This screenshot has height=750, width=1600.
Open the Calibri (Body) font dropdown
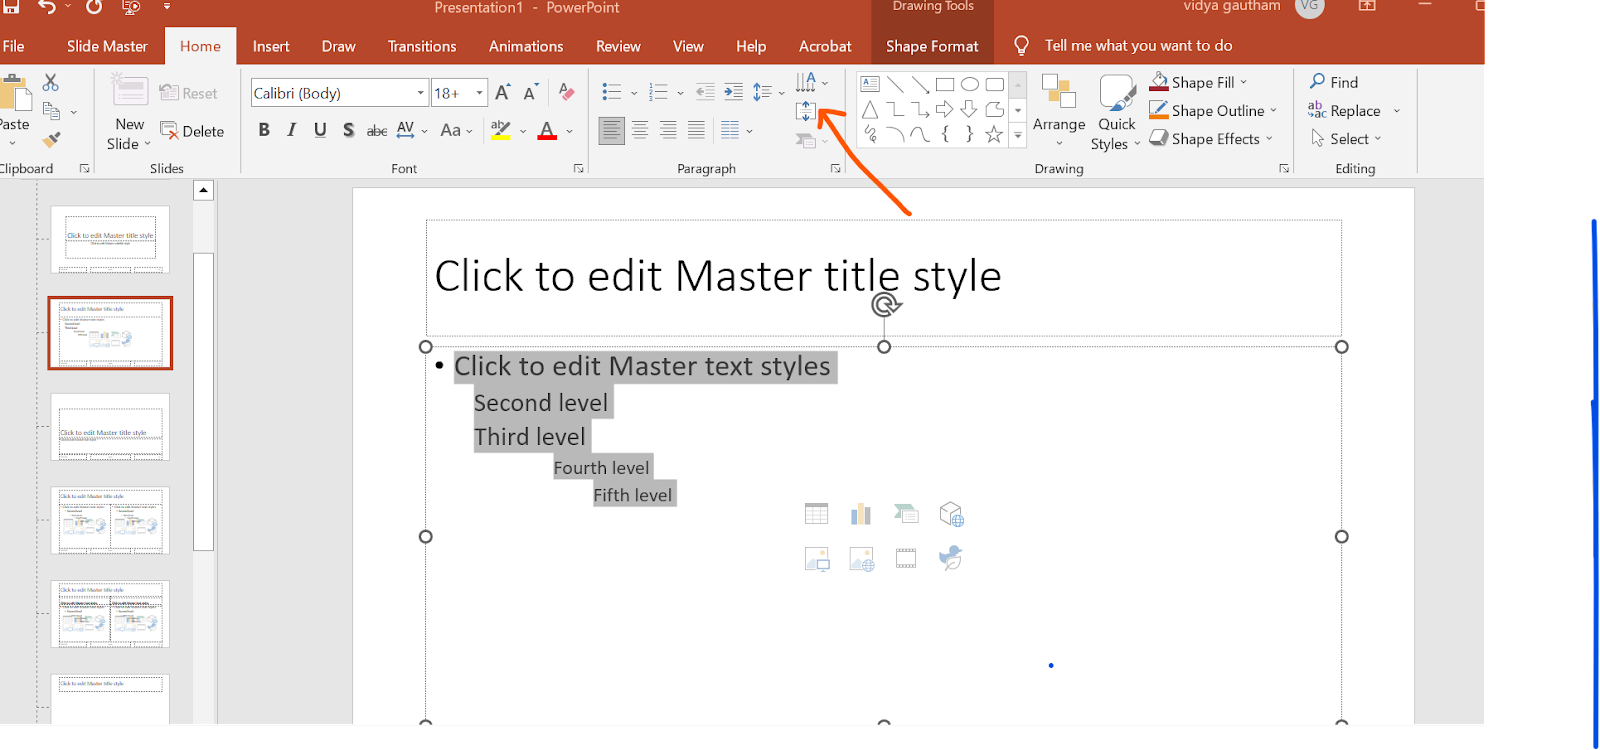click(x=420, y=93)
